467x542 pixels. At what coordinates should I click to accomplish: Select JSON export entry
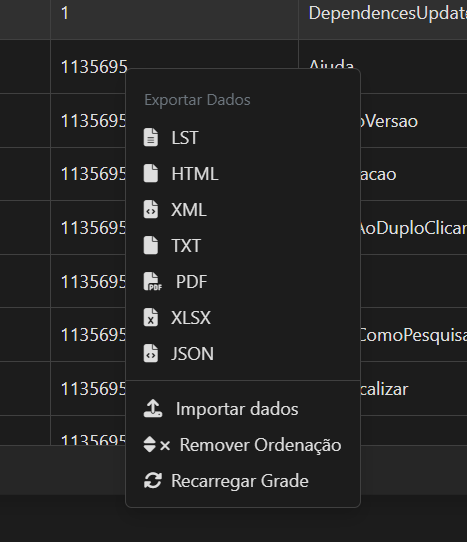tap(243, 353)
